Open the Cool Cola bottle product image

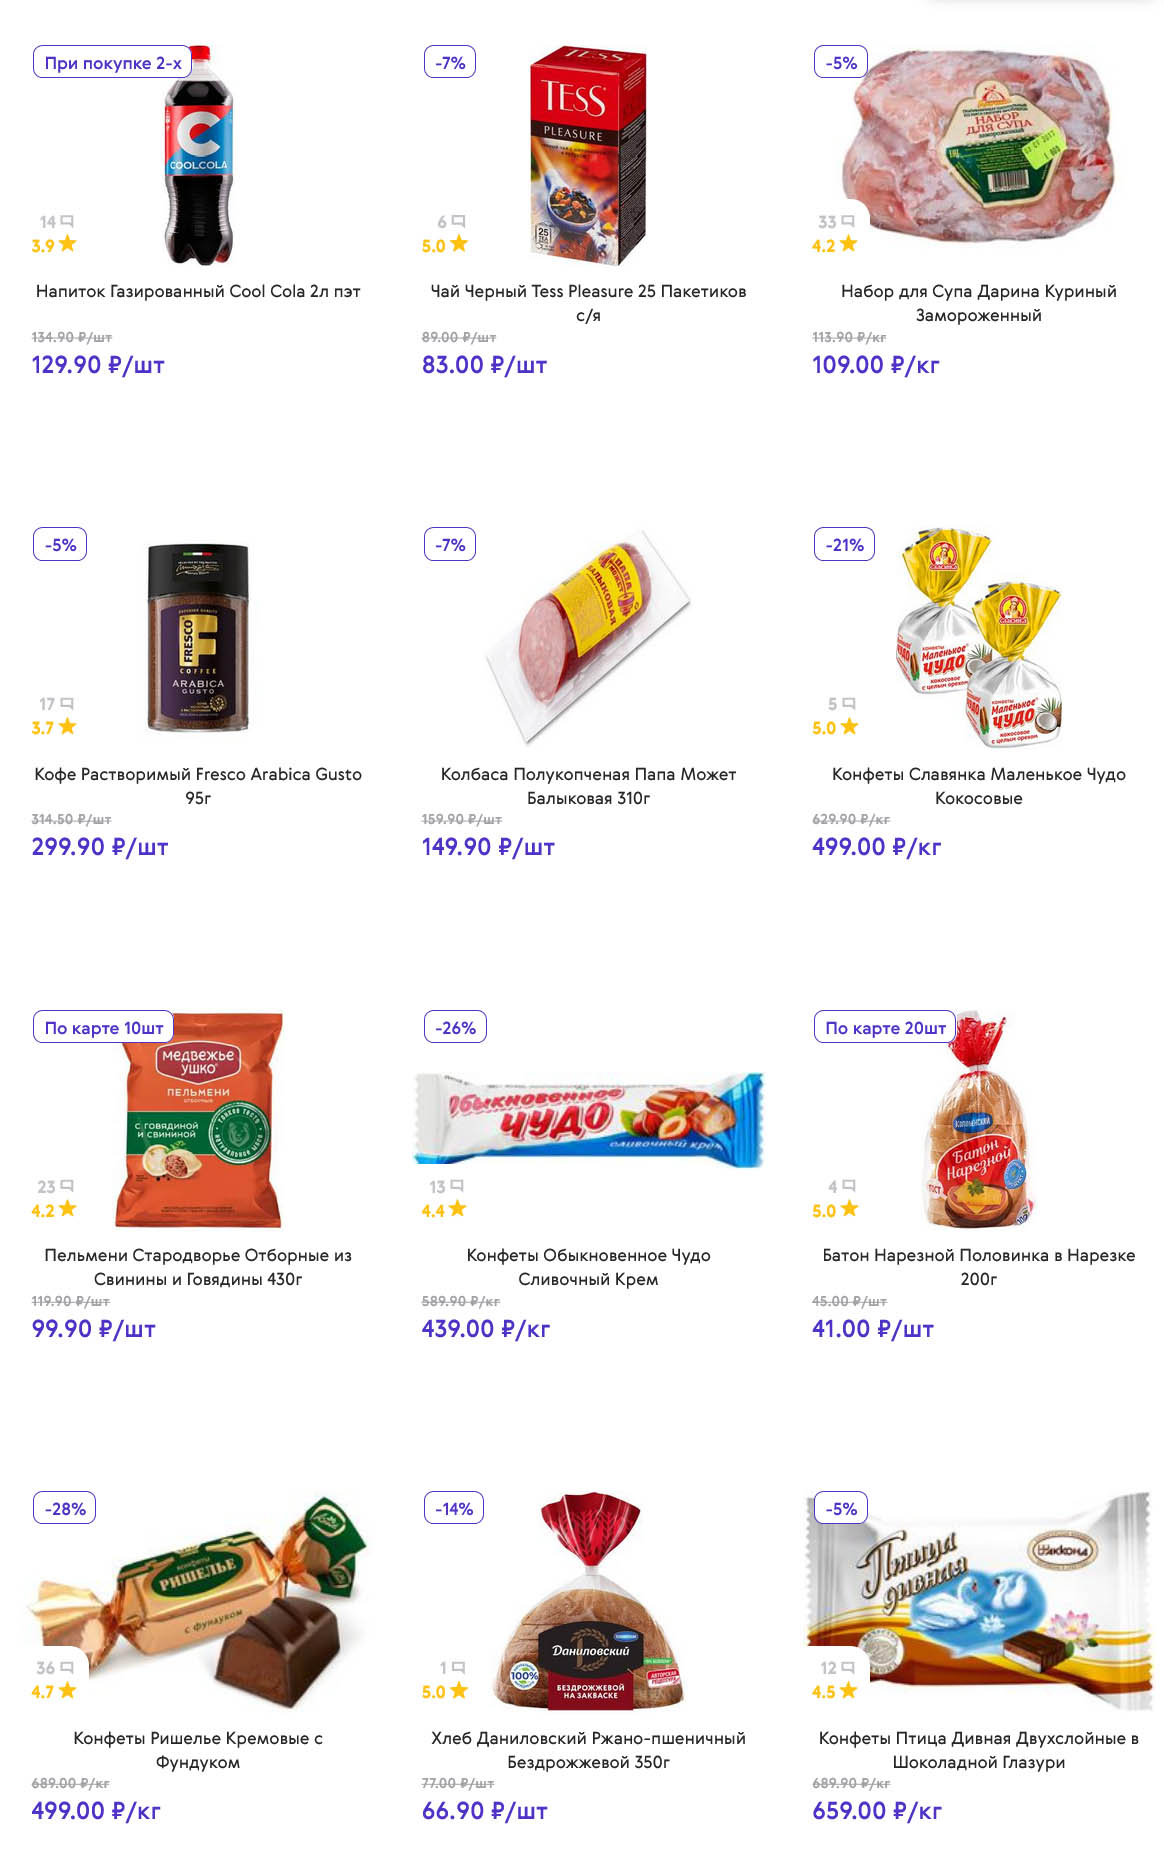tap(198, 155)
